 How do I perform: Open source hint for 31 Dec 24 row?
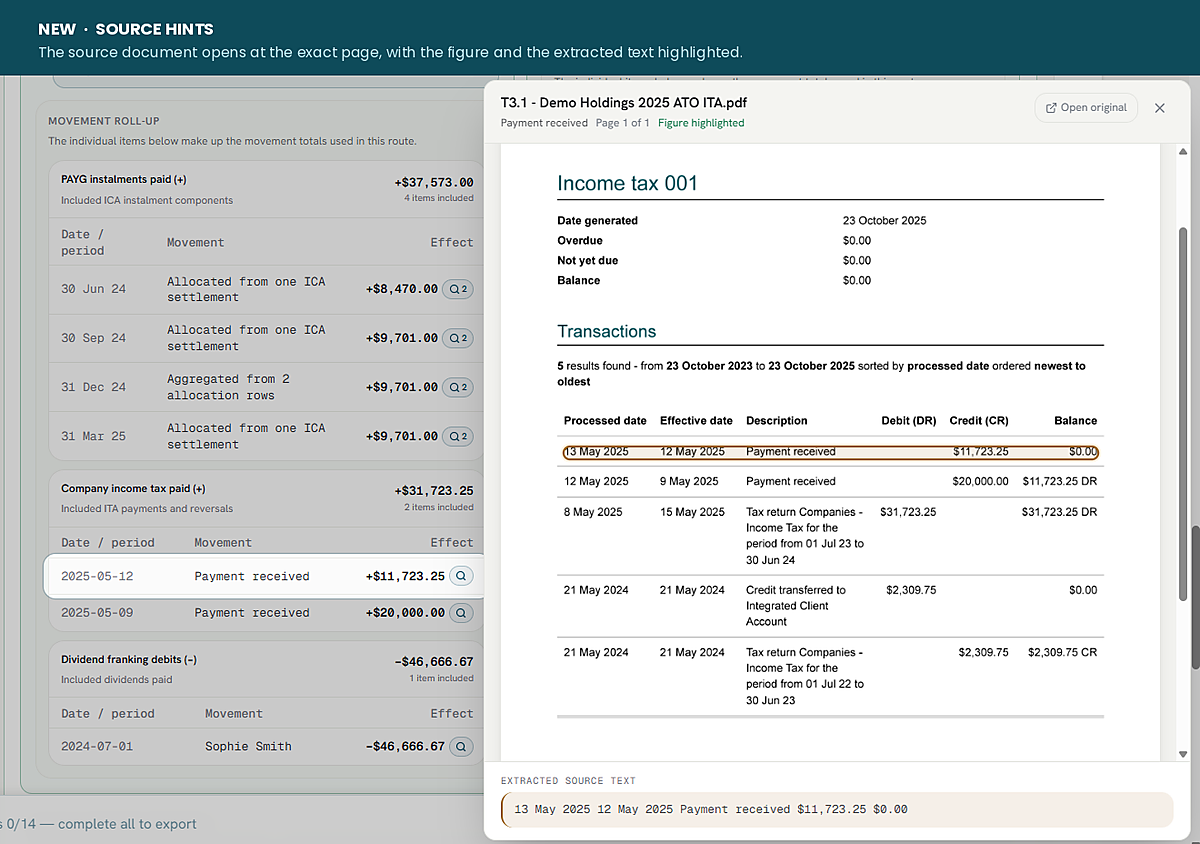tap(457, 387)
